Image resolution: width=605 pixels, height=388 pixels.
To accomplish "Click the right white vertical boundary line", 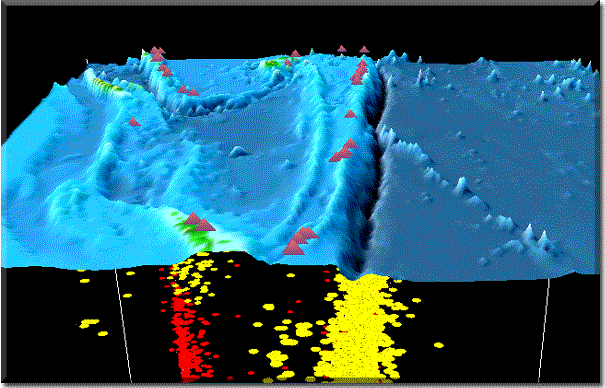I will 544,330.
